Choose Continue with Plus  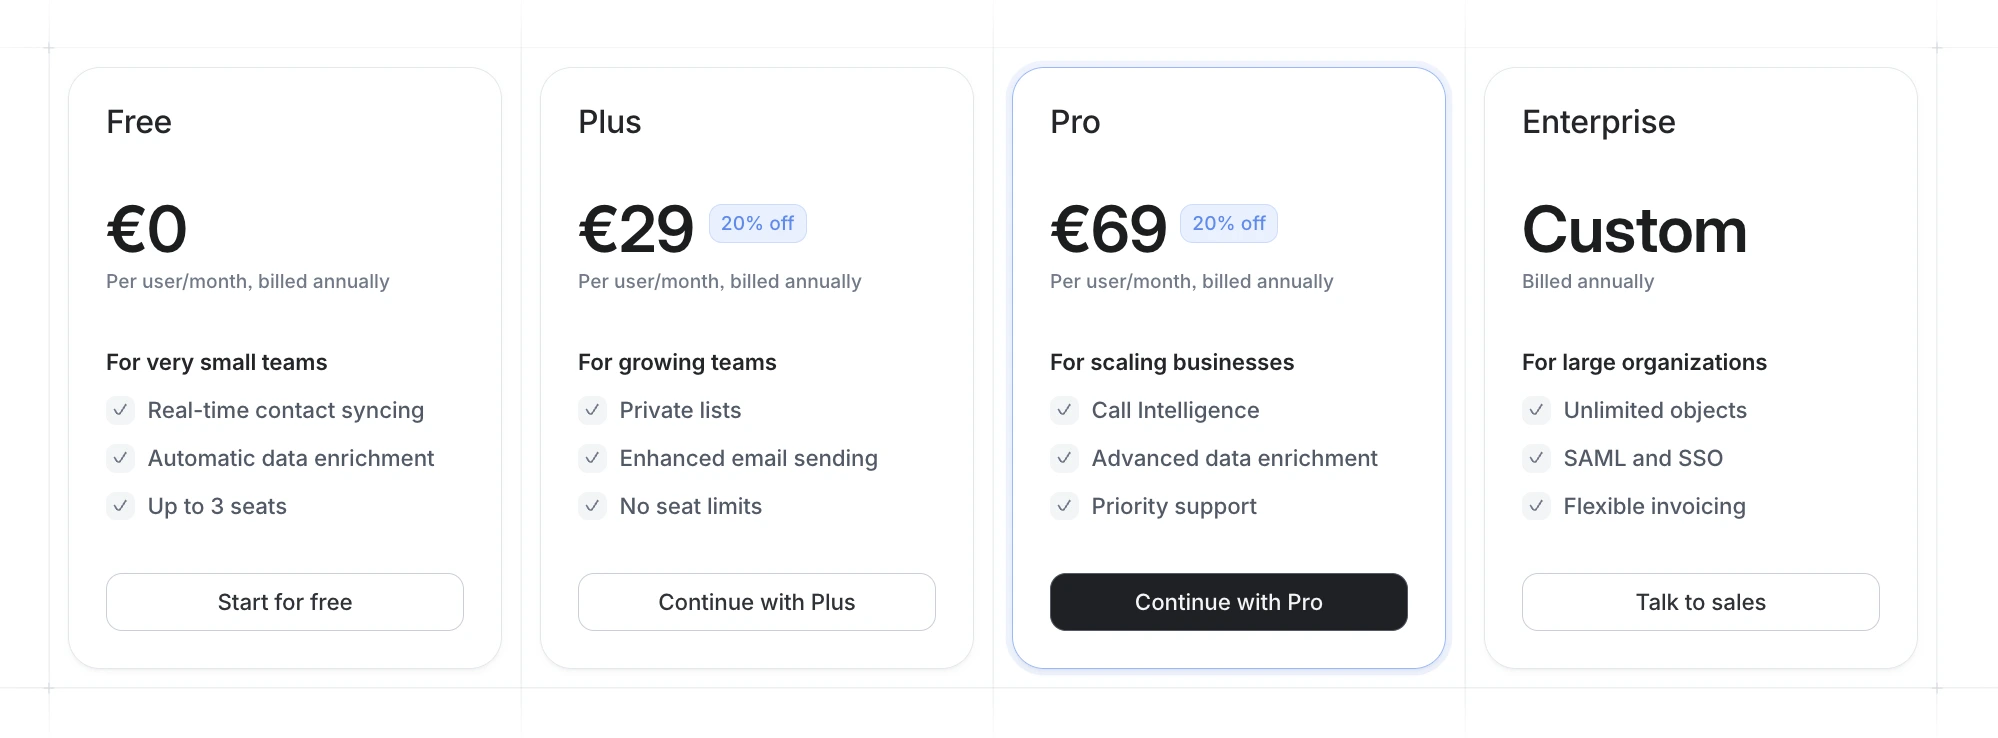756,602
